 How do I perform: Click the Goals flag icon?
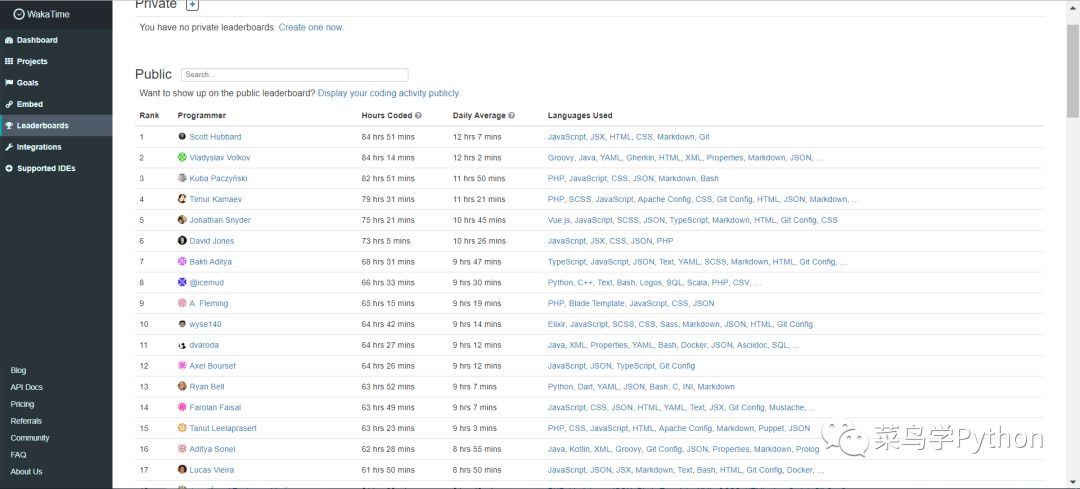[x=9, y=83]
